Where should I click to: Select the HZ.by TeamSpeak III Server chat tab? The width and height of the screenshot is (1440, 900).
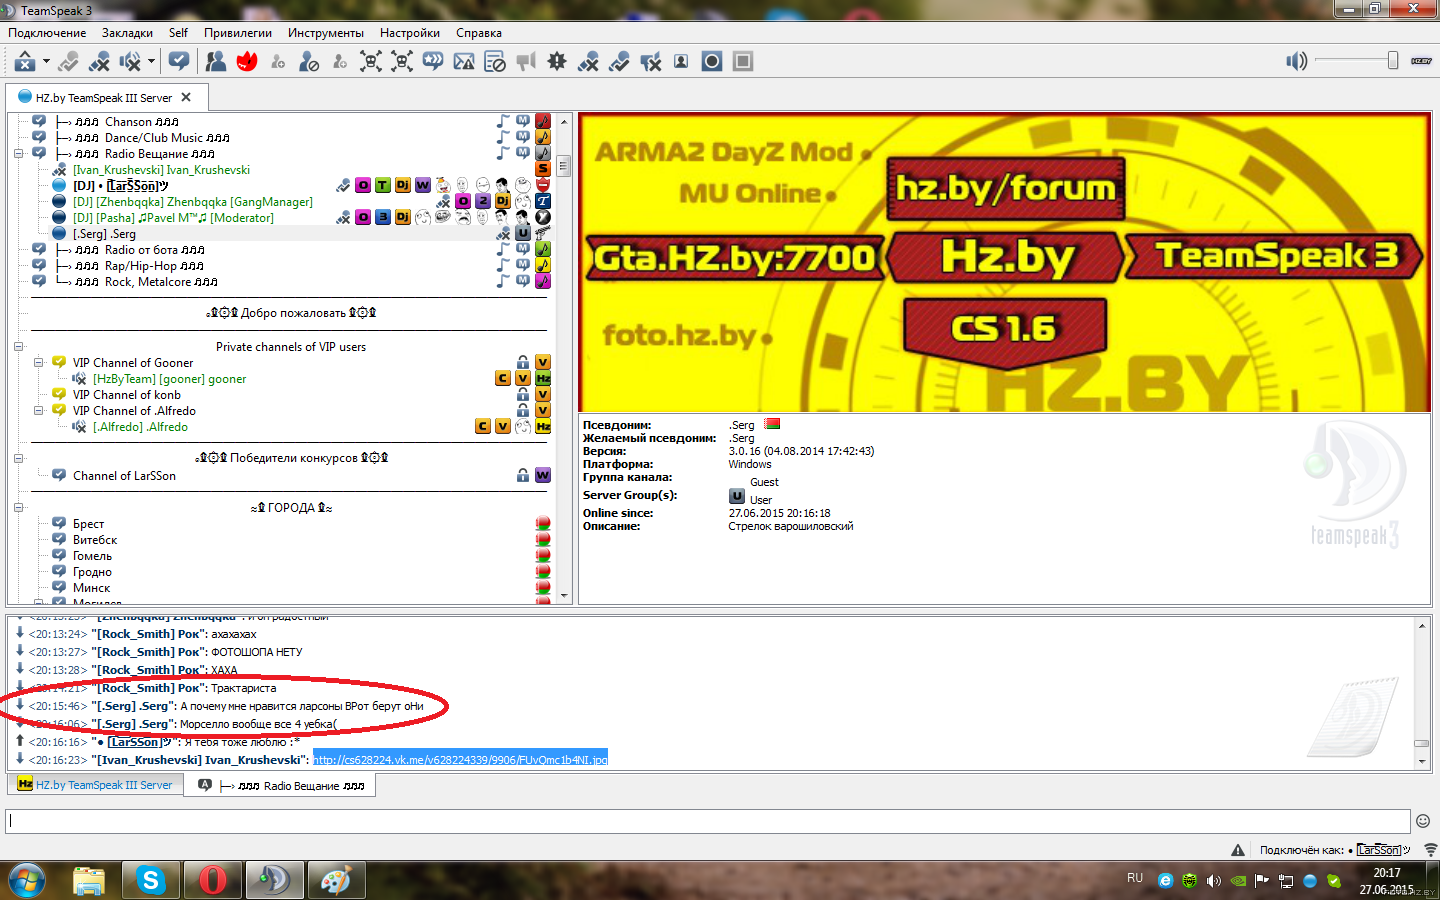[x=96, y=785]
